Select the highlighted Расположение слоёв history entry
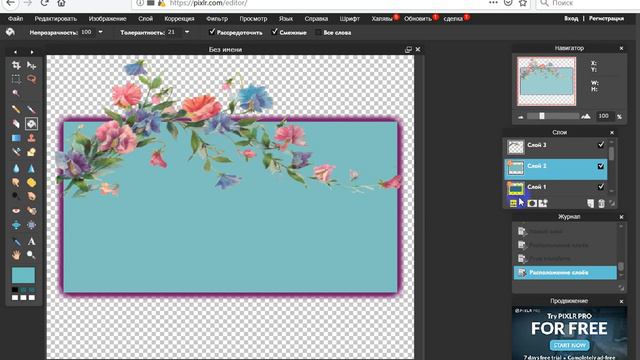 pos(565,273)
